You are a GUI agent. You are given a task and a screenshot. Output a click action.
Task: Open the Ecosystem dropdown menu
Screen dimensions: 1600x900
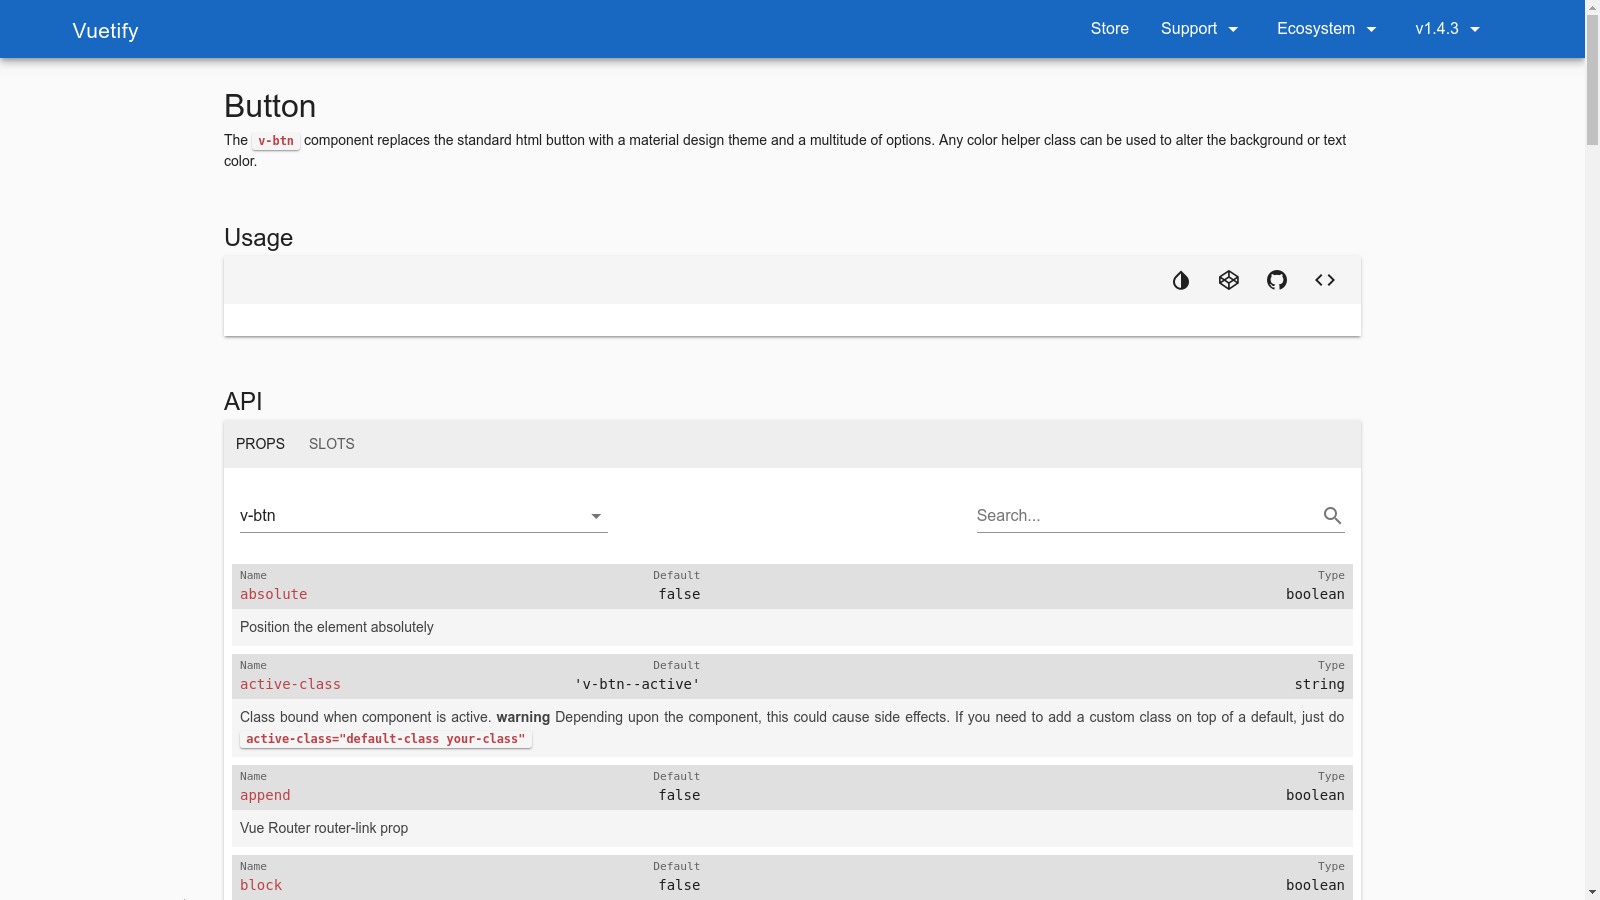tap(1327, 29)
